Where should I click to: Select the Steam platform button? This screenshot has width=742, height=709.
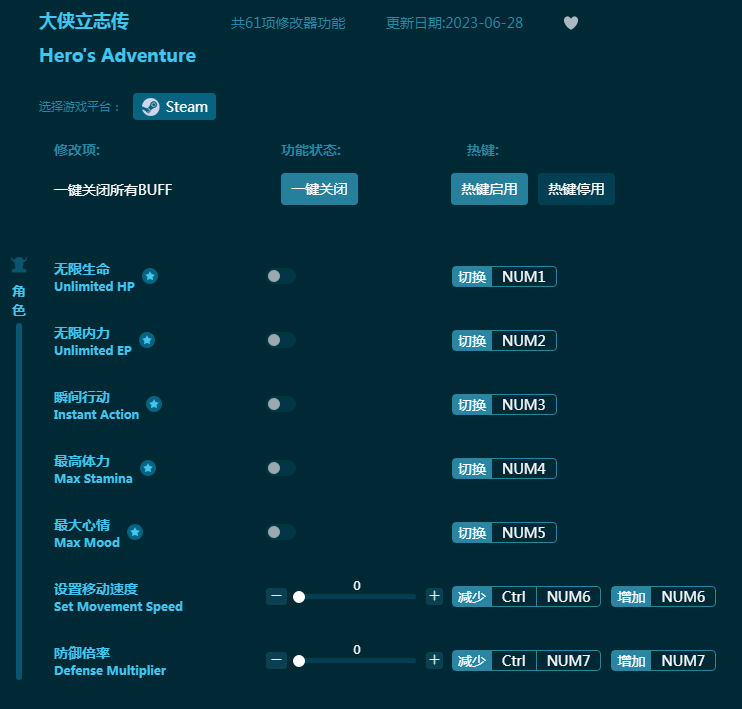pyautogui.click(x=174, y=106)
